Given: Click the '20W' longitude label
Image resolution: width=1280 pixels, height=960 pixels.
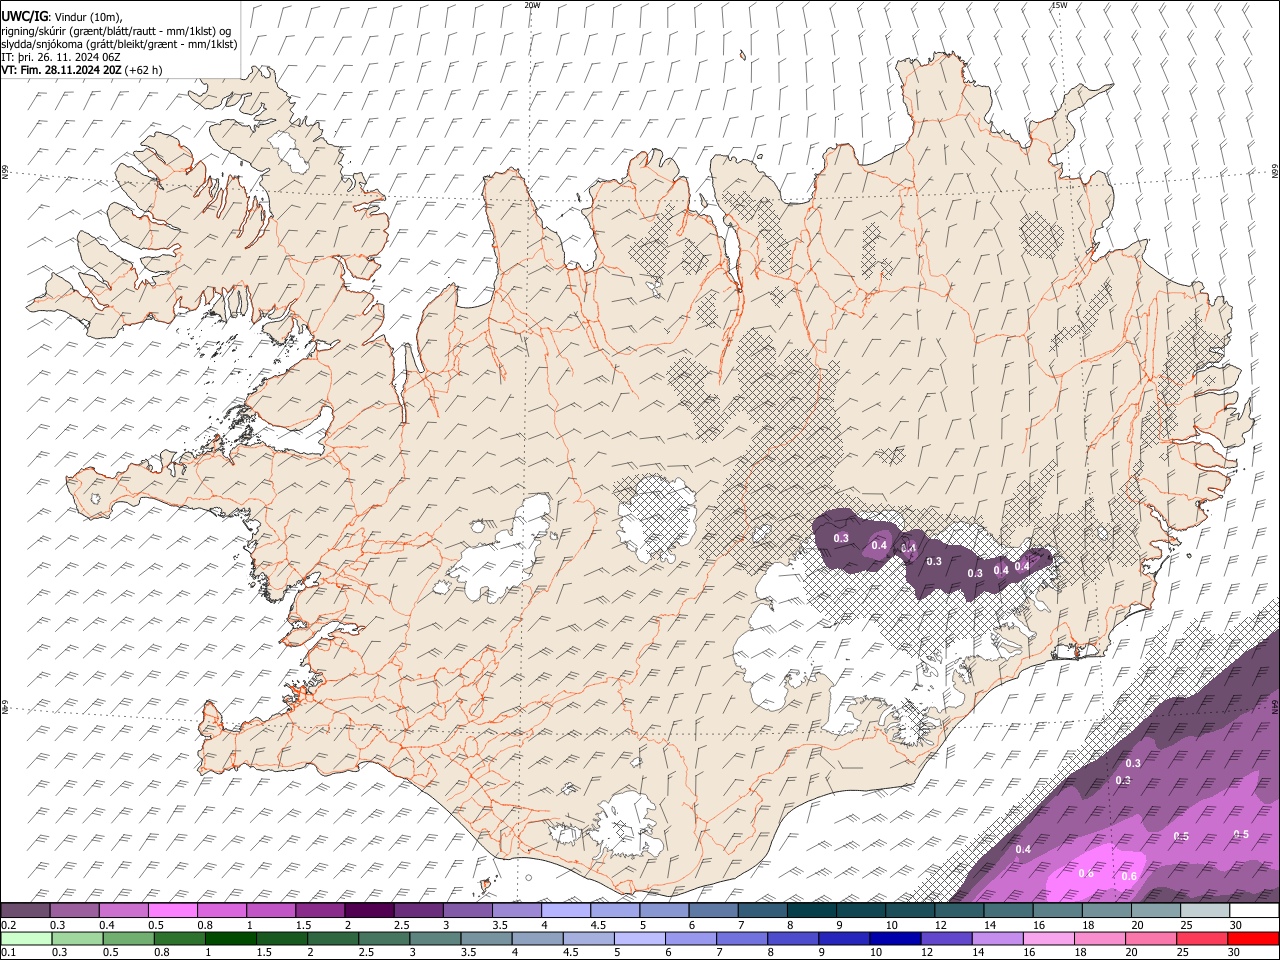Looking at the screenshot, I should (x=532, y=5).
